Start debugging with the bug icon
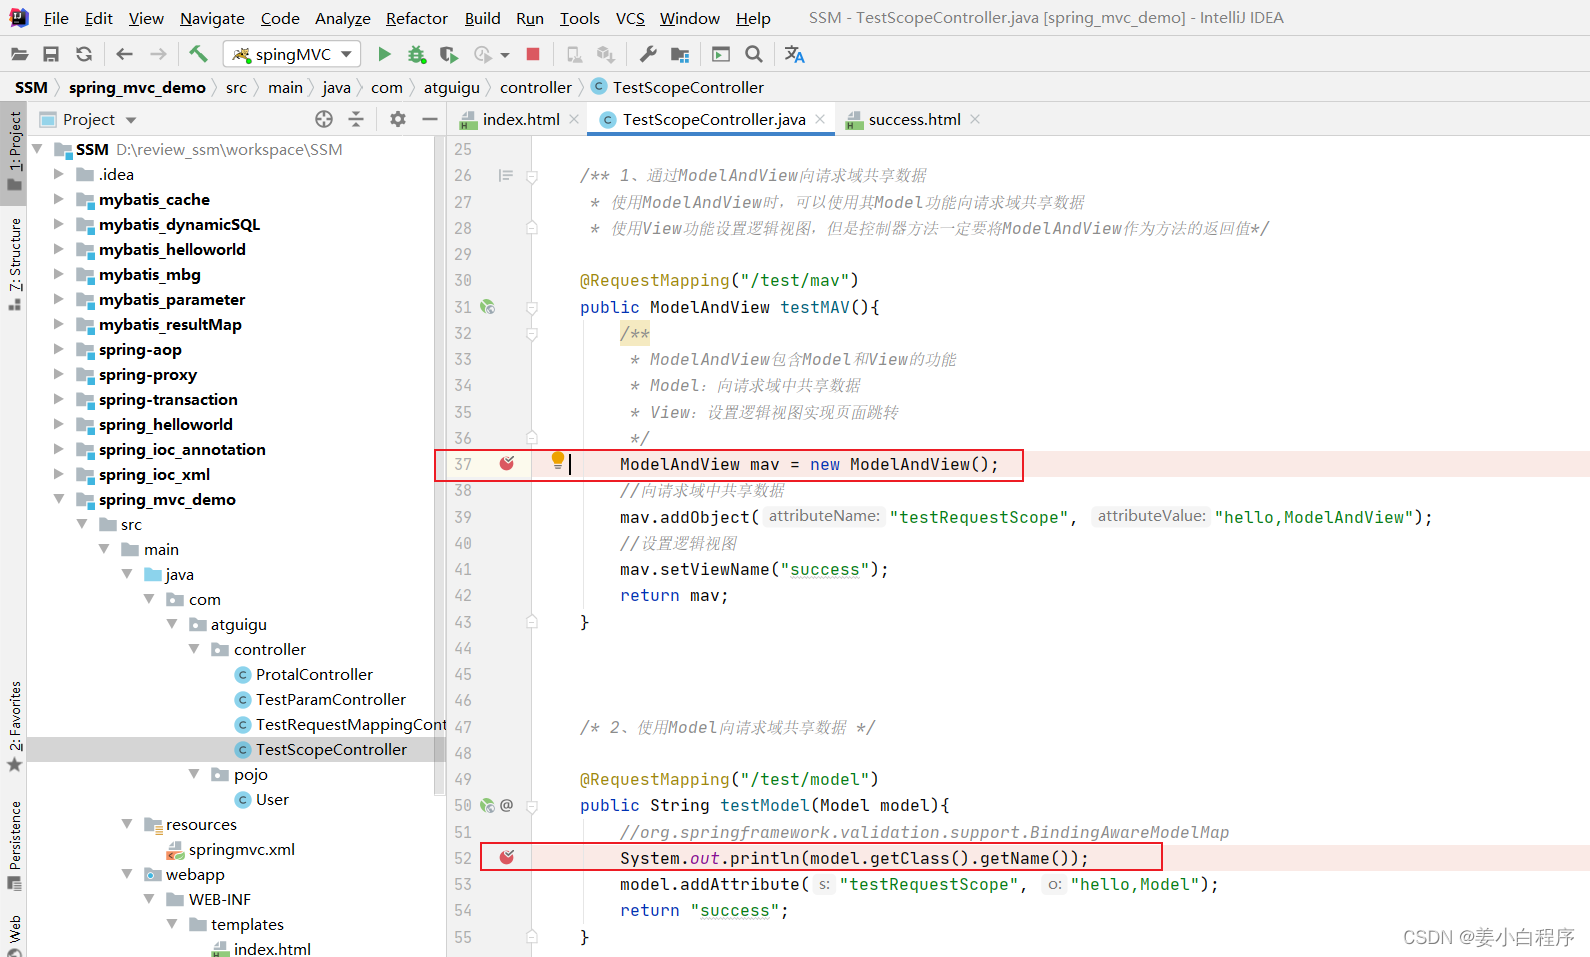 pos(416,54)
